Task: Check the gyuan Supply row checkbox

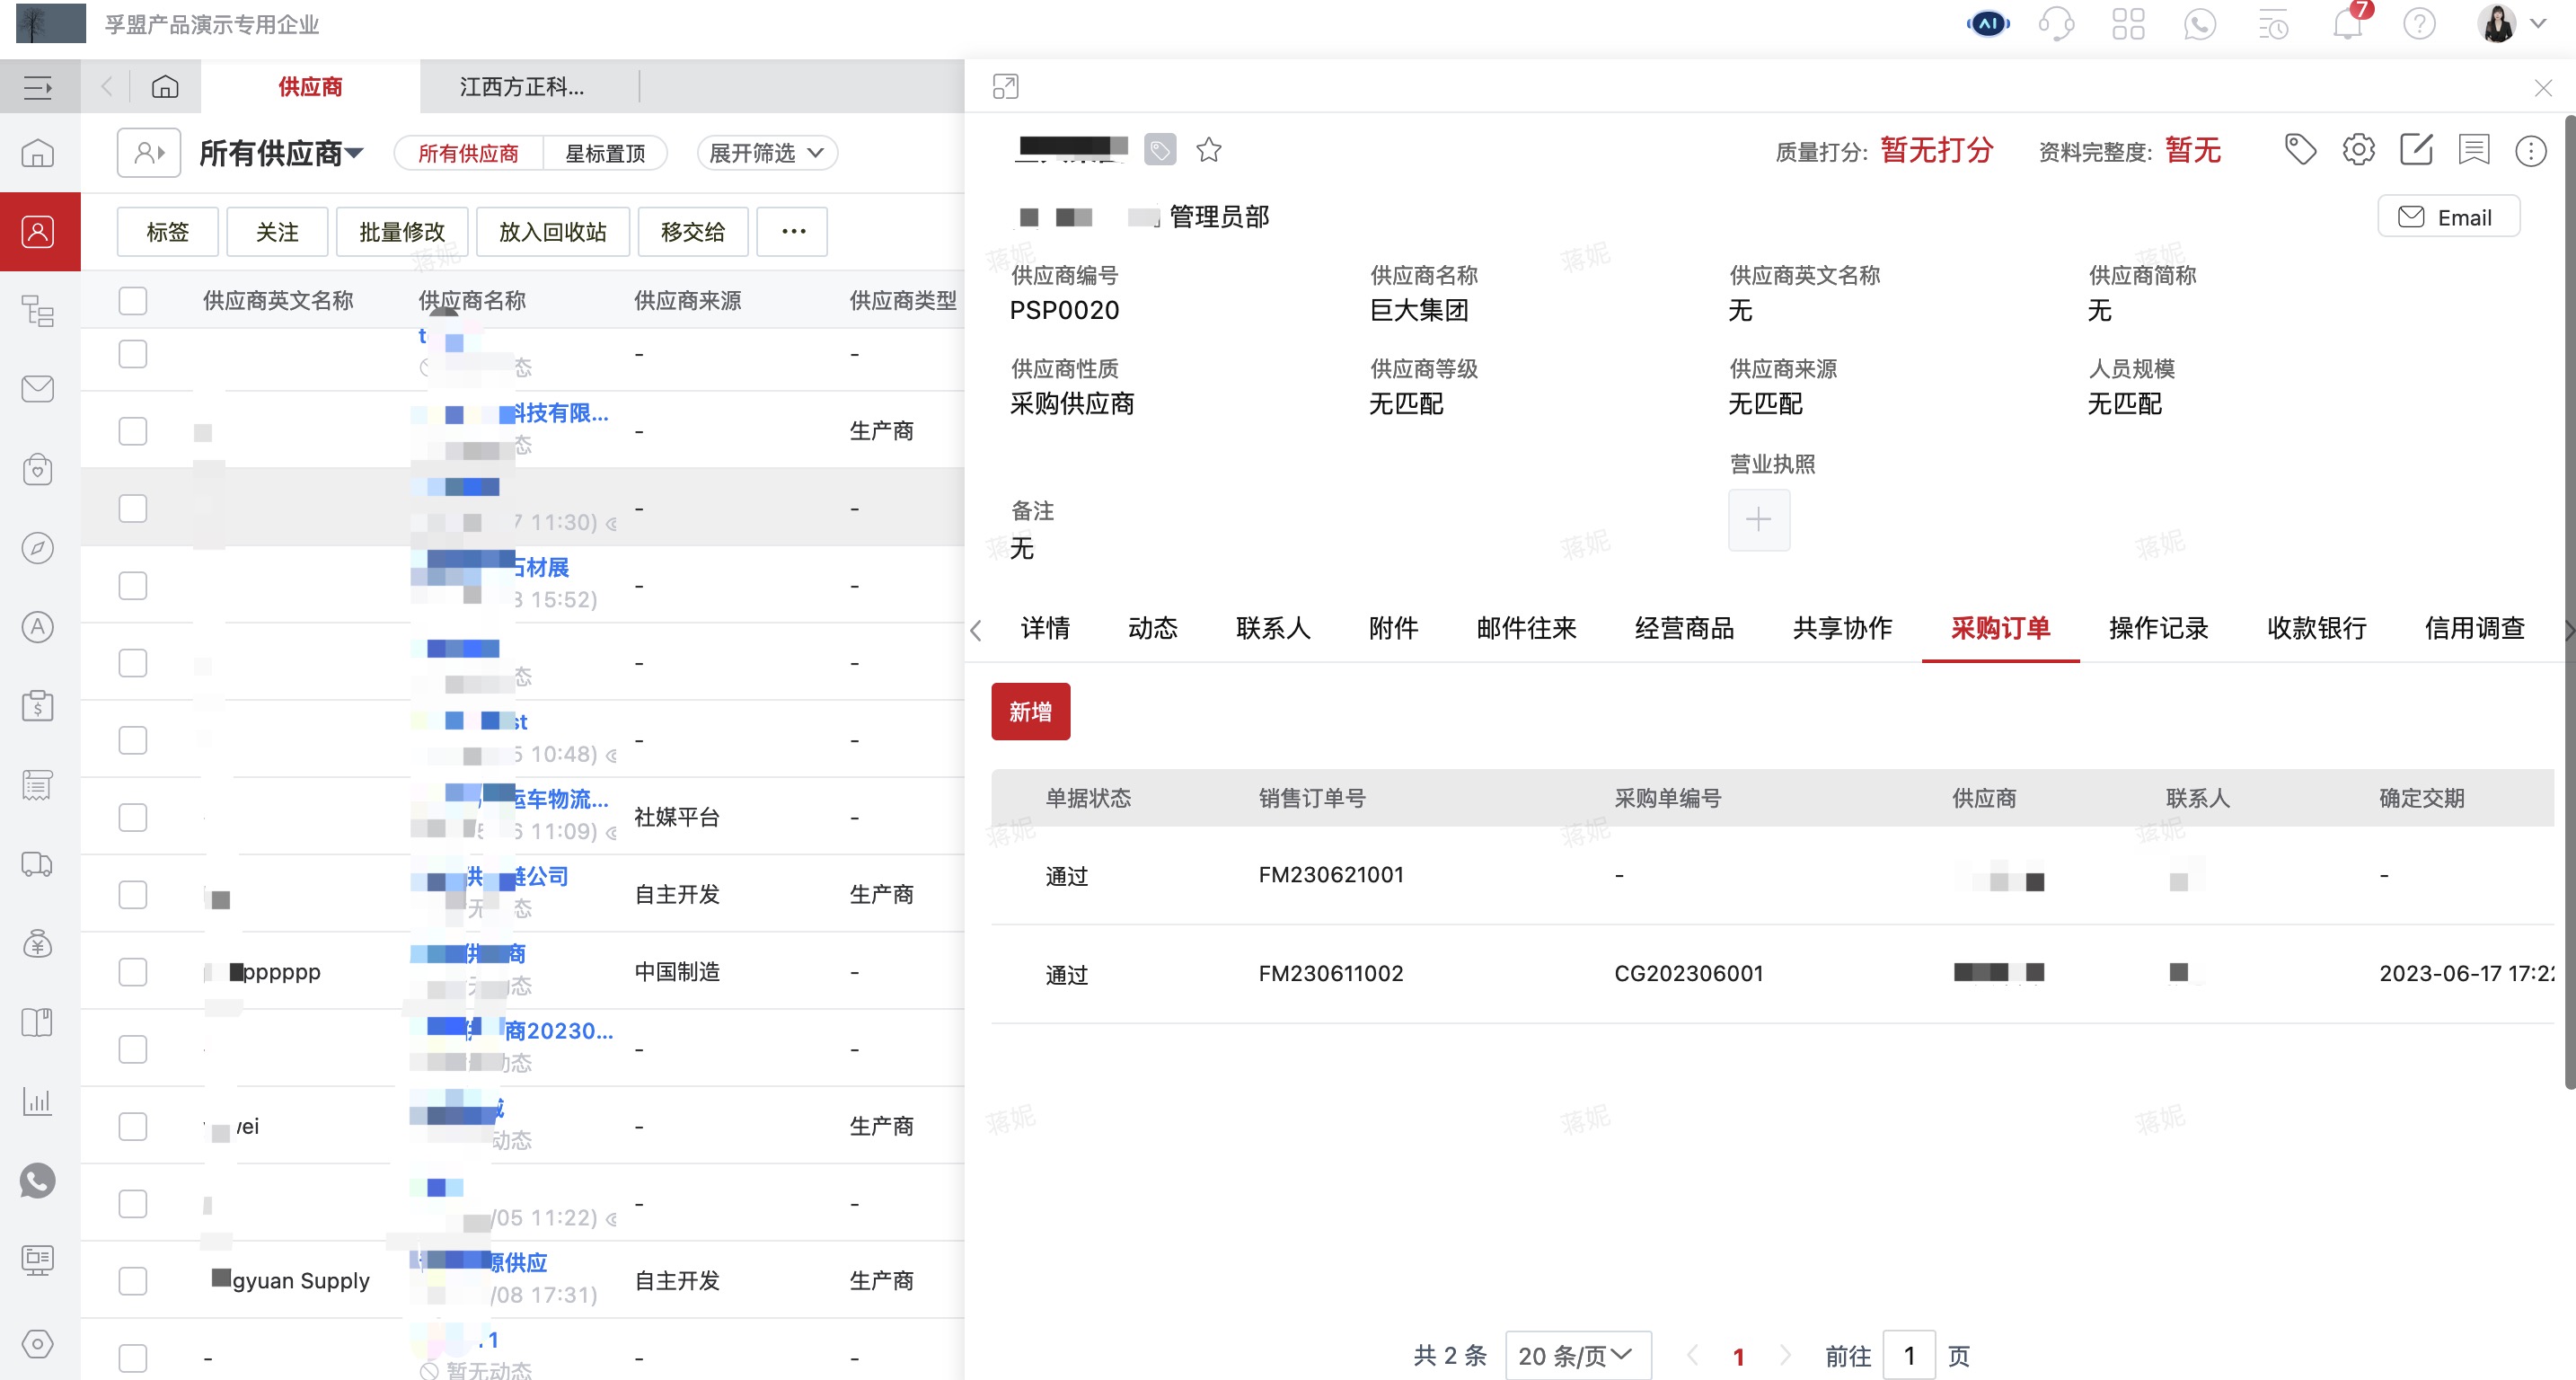Action: [133, 1280]
